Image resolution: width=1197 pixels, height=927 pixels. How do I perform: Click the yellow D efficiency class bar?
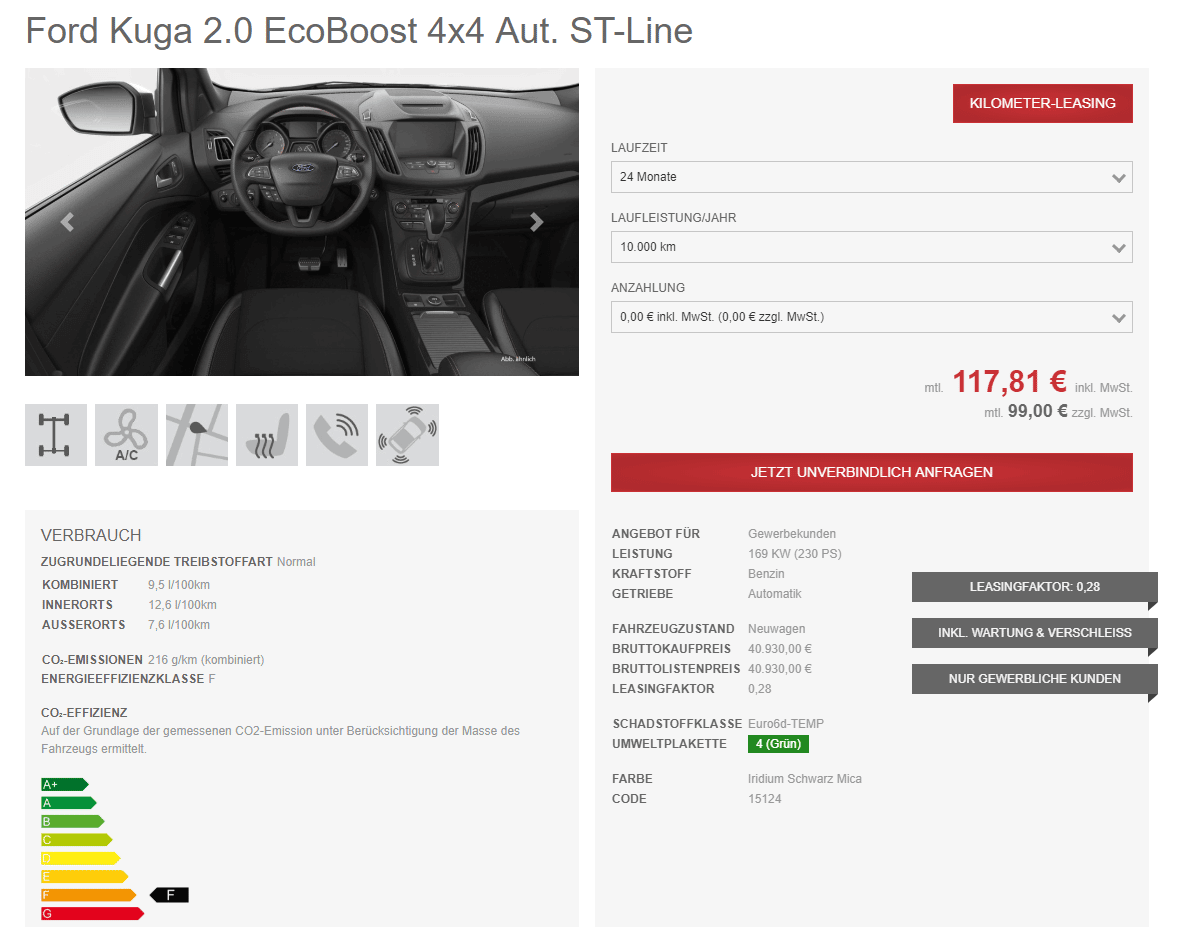81,858
